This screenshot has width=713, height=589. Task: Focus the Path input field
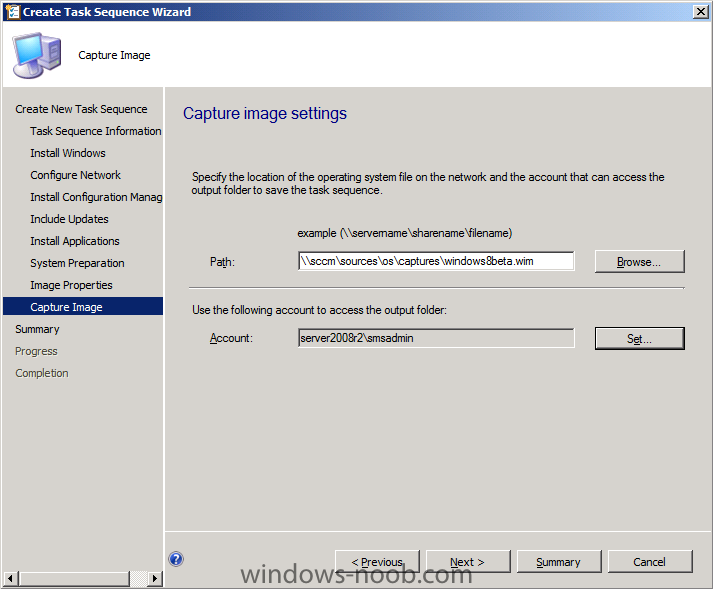click(436, 261)
